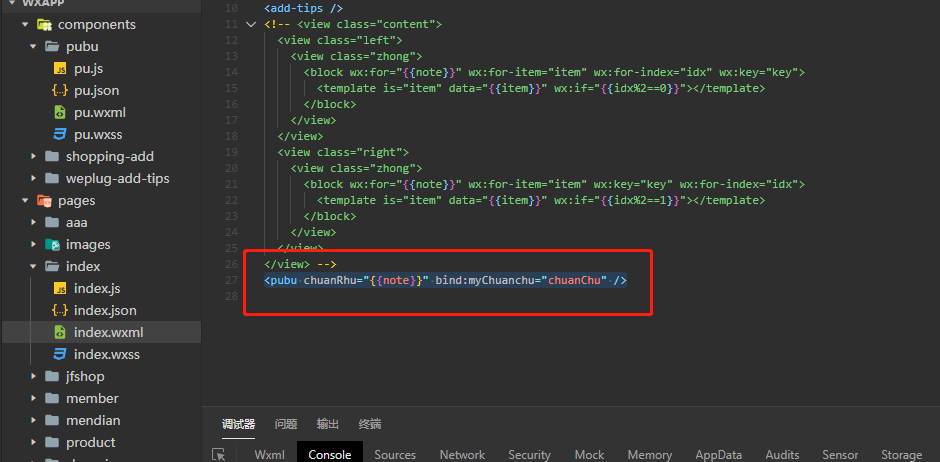Click the wxml file icon beside pu.wxml
Image resolution: width=940 pixels, height=462 pixels.
click(60, 113)
